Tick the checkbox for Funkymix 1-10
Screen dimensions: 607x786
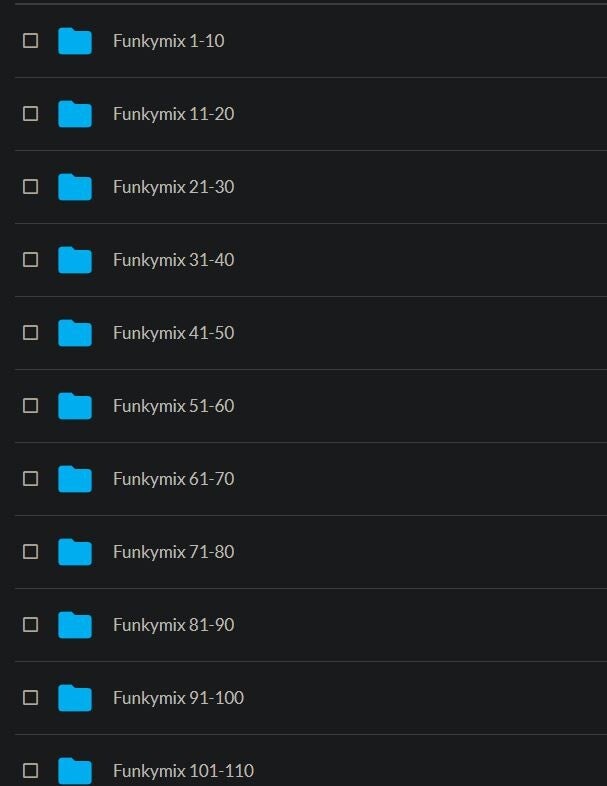click(31, 41)
